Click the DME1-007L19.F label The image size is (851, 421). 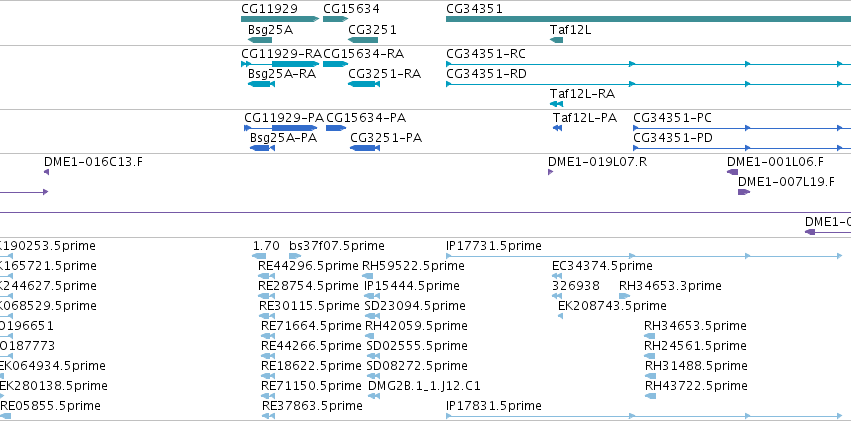[x=786, y=182]
